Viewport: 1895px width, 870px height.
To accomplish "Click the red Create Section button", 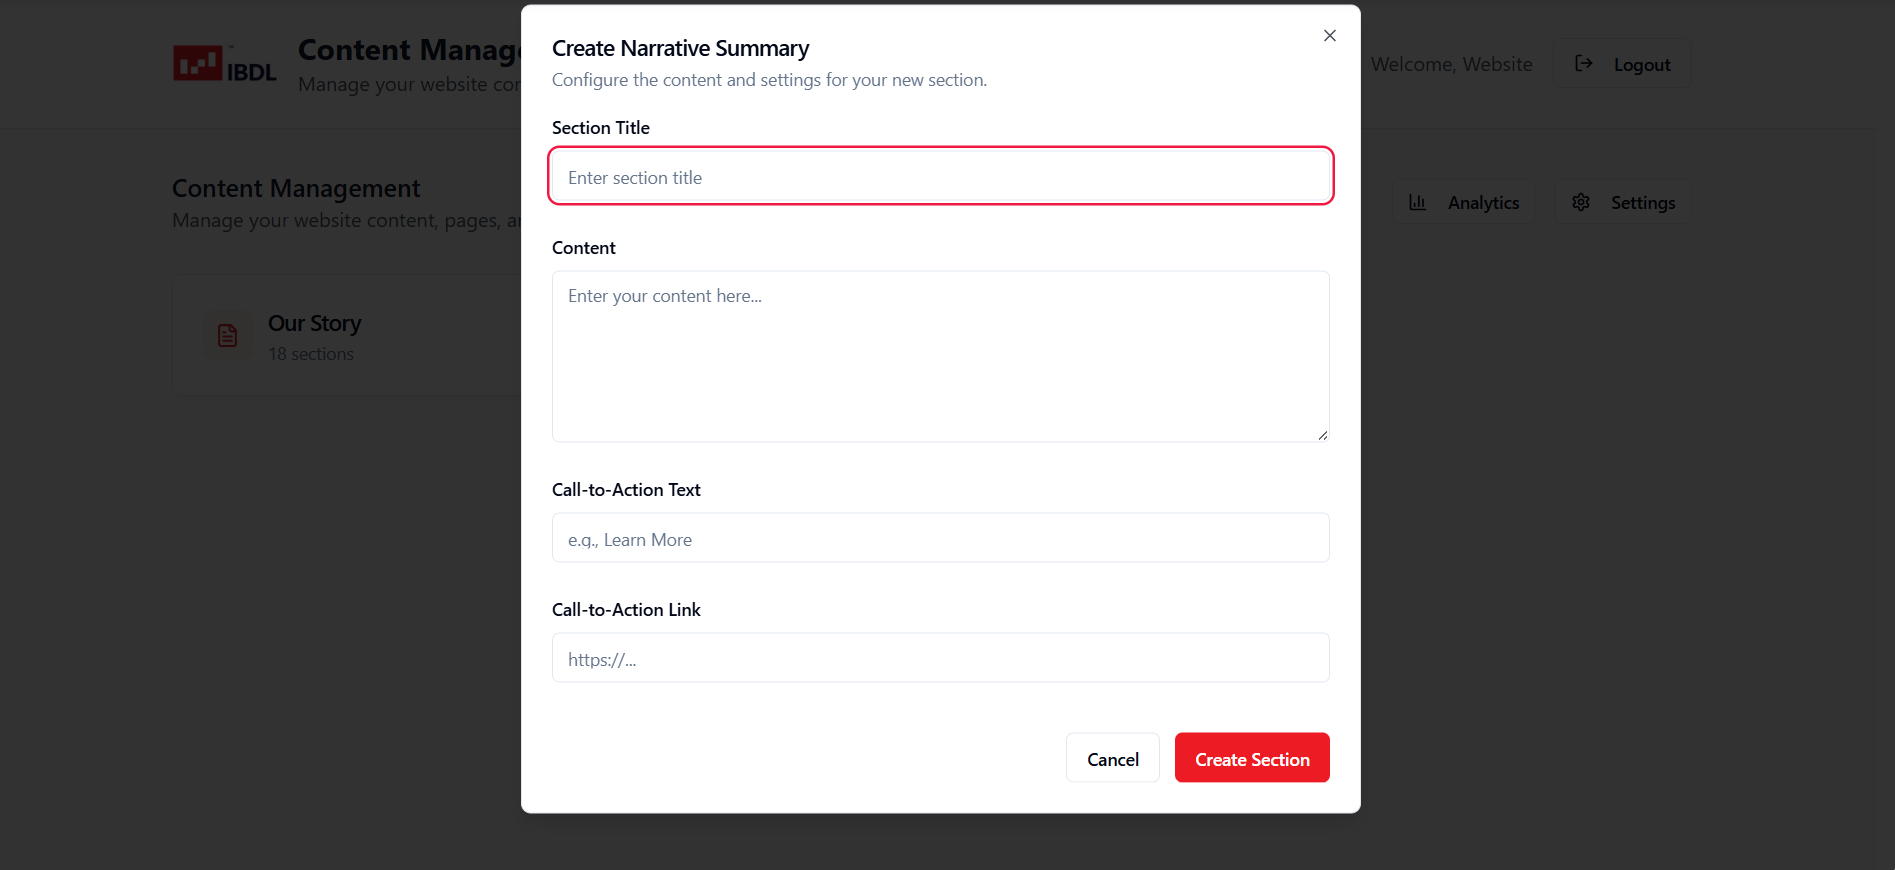I will (x=1251, y=759).
